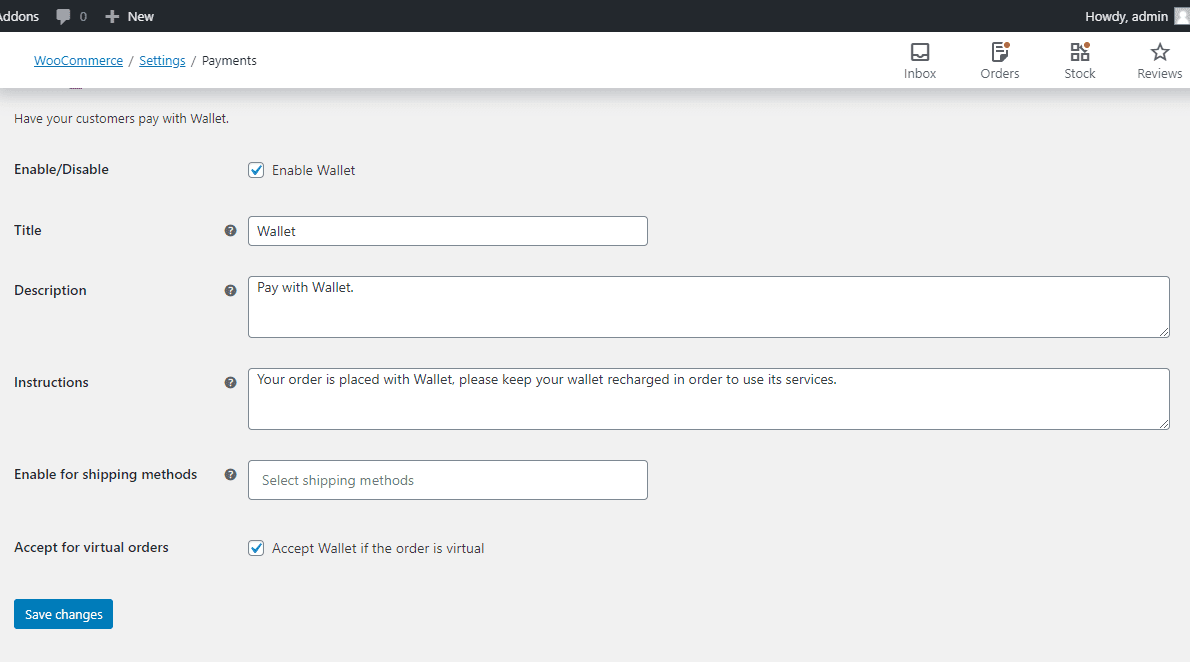Image resolution: width=1190 pixels, height=662 pixels.
Task: Click the Instructions help icon
Action: [x=231, y=382]
